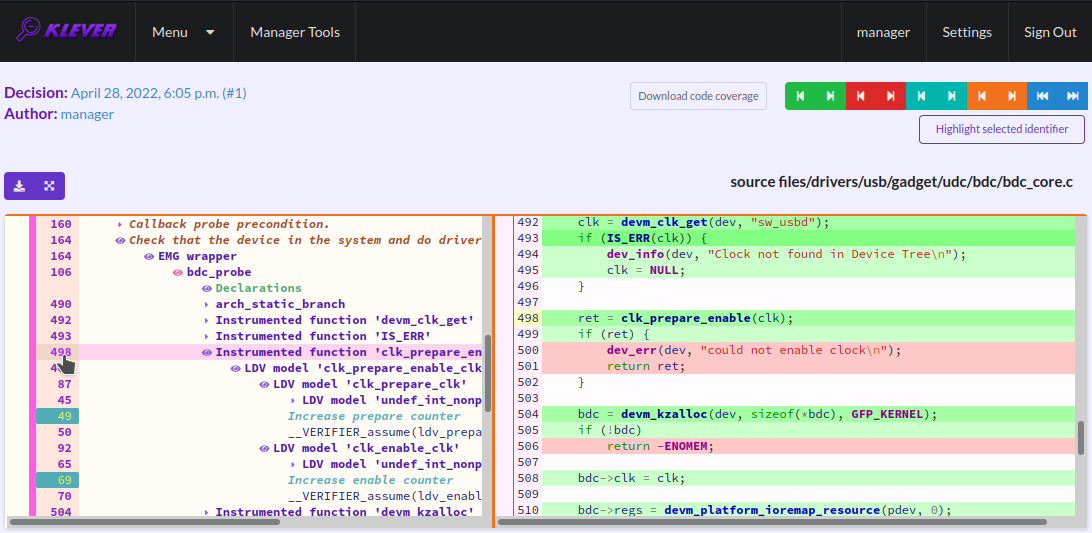Rewind to first item with blue button
1092x533 pixels.
click(1043, 96)
